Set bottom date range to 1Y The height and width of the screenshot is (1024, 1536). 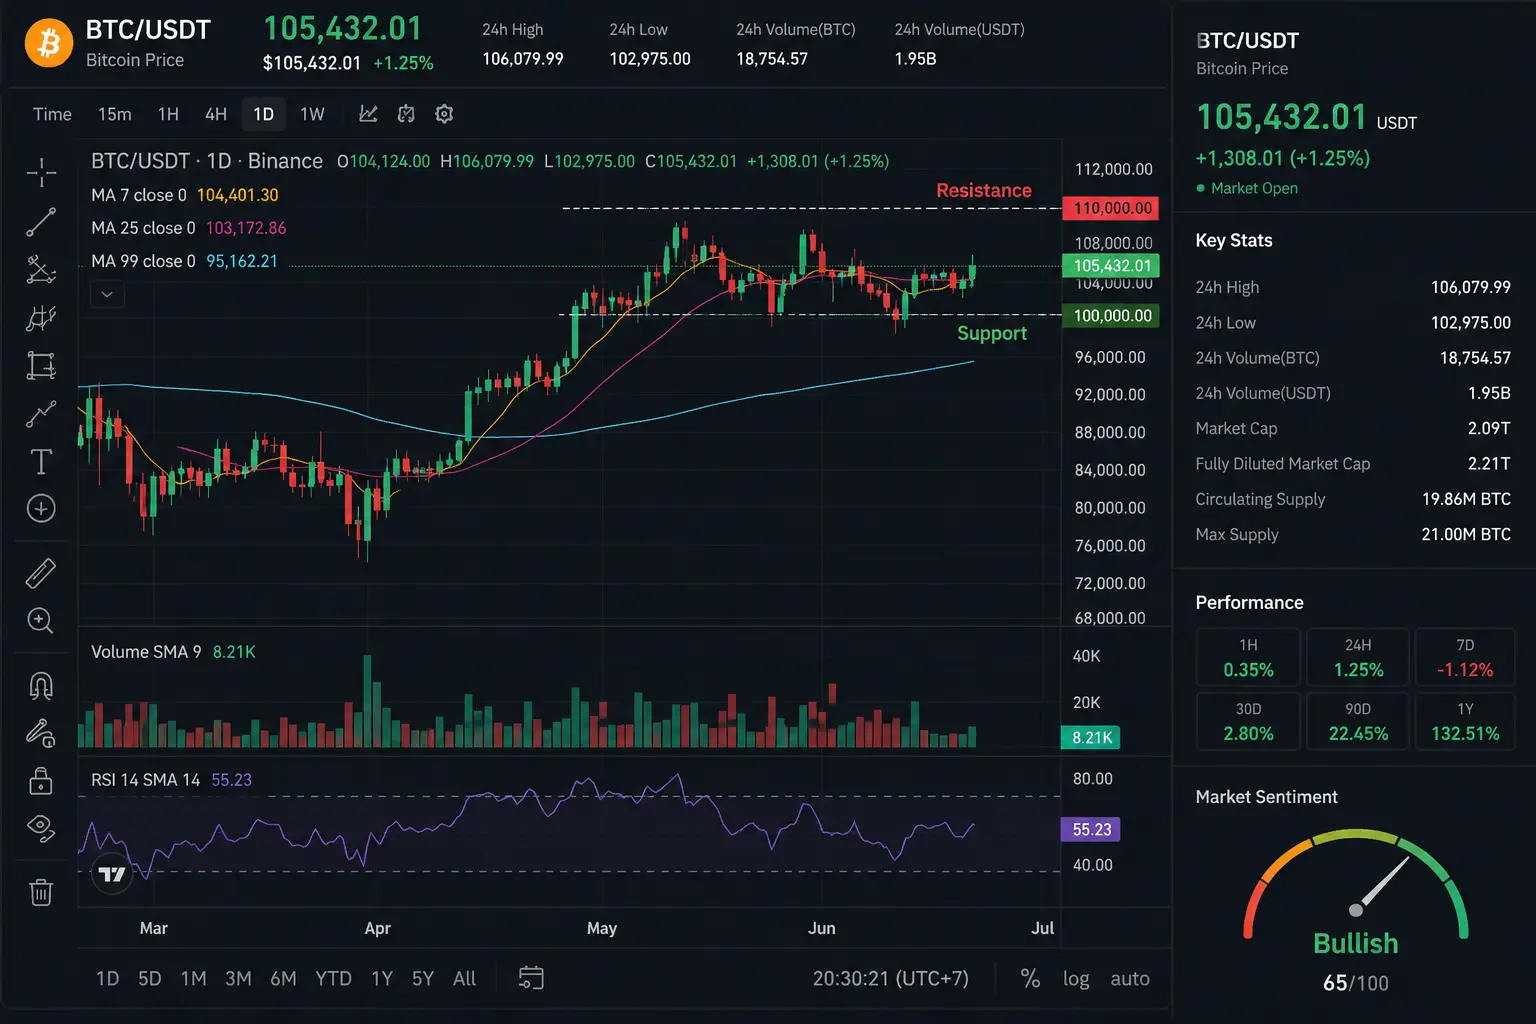[382, 978]
